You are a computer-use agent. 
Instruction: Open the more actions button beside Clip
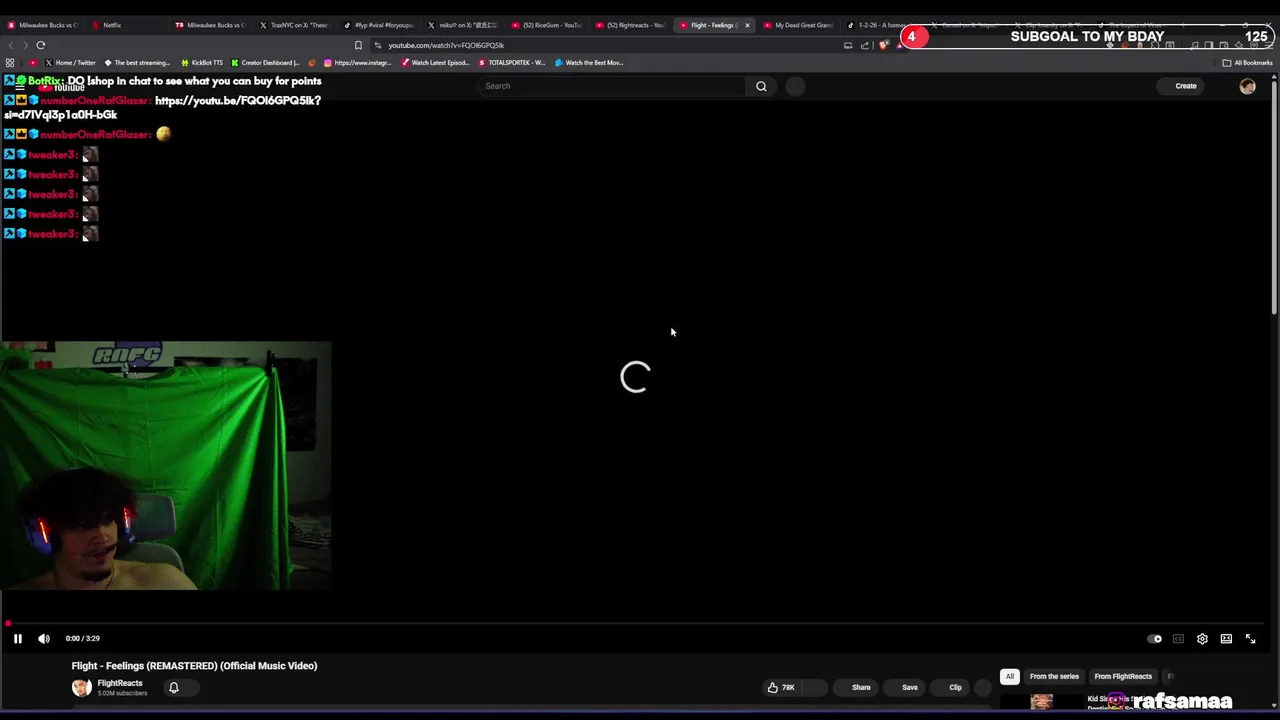[983, 687]
